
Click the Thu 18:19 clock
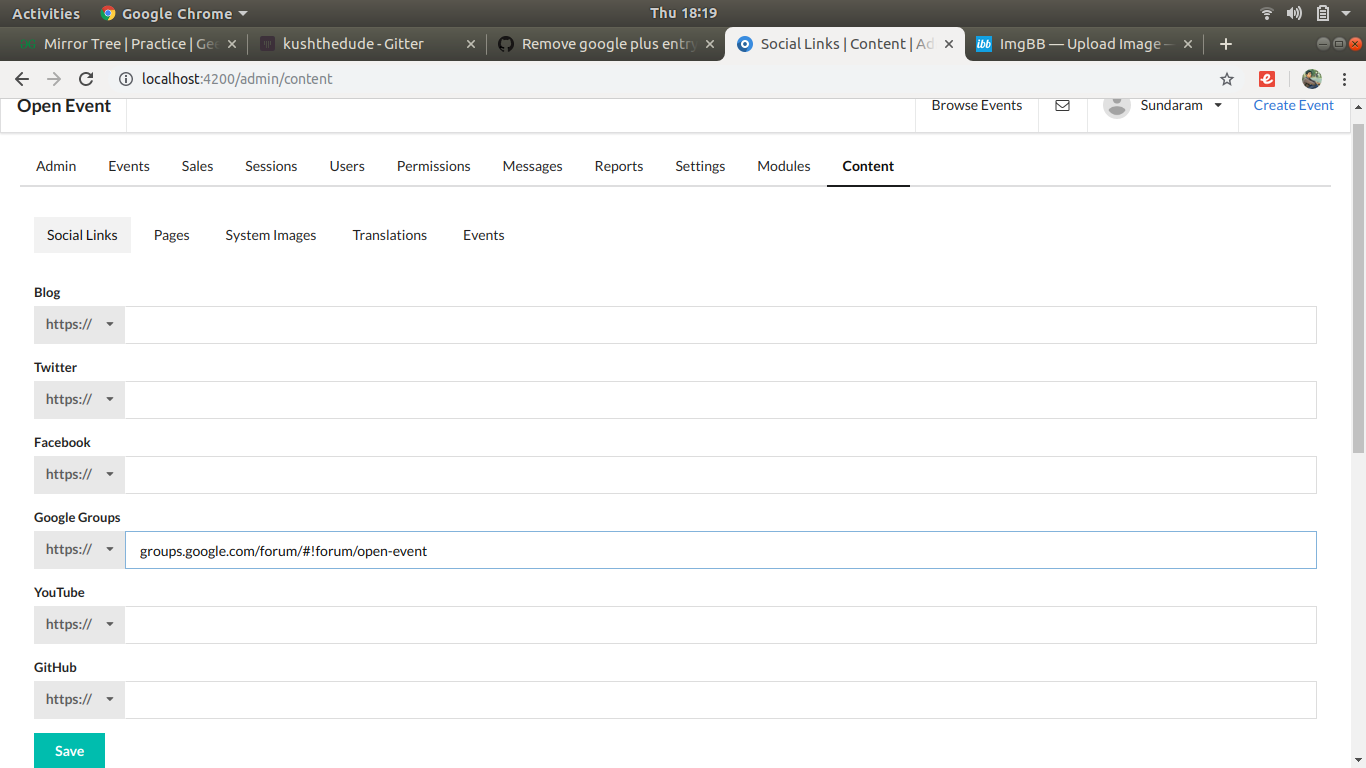(683, 13)
